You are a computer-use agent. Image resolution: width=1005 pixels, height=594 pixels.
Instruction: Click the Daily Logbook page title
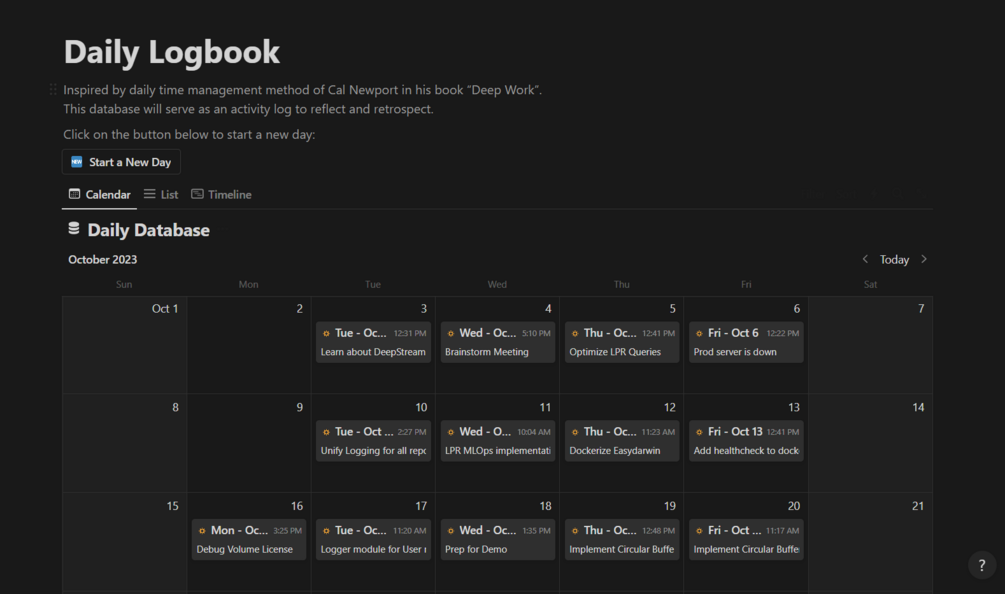click(x=172, y=52)
